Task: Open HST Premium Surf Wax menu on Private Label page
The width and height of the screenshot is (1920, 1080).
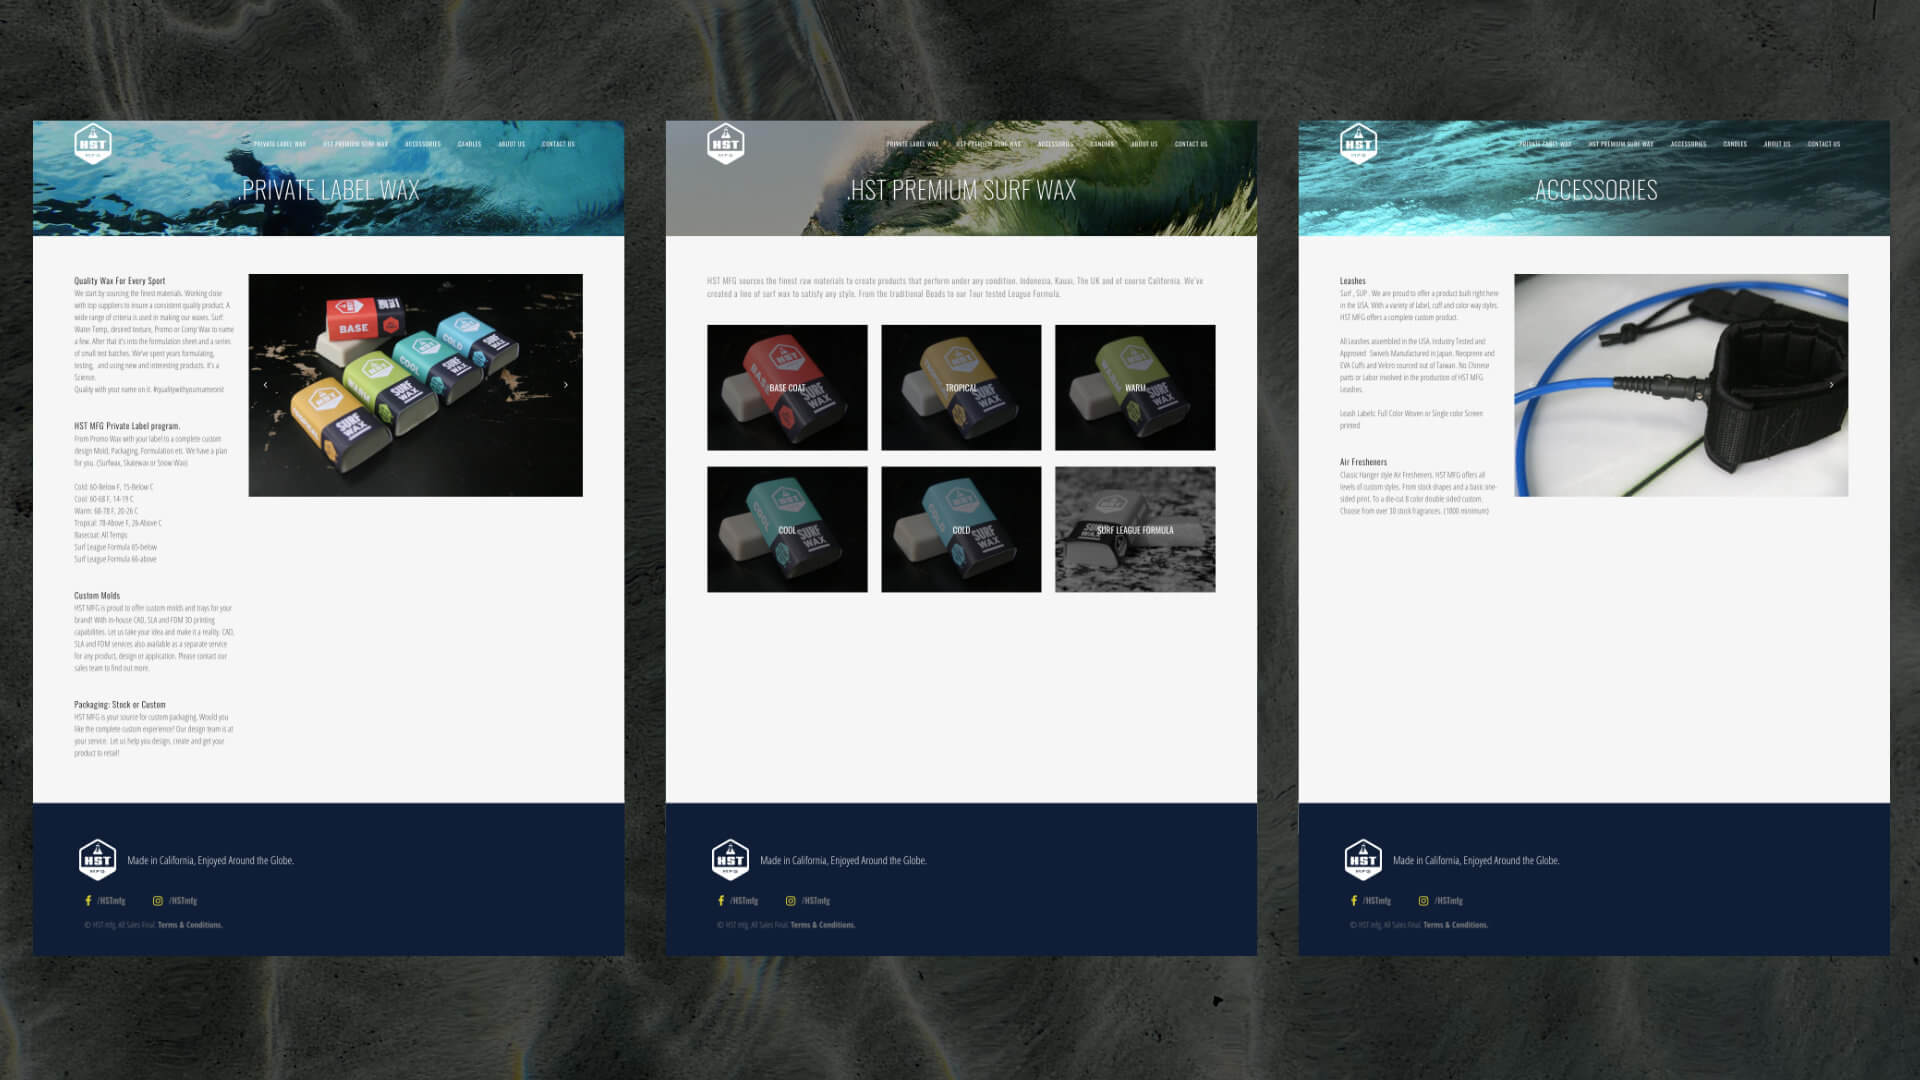Action: [355, 144]
